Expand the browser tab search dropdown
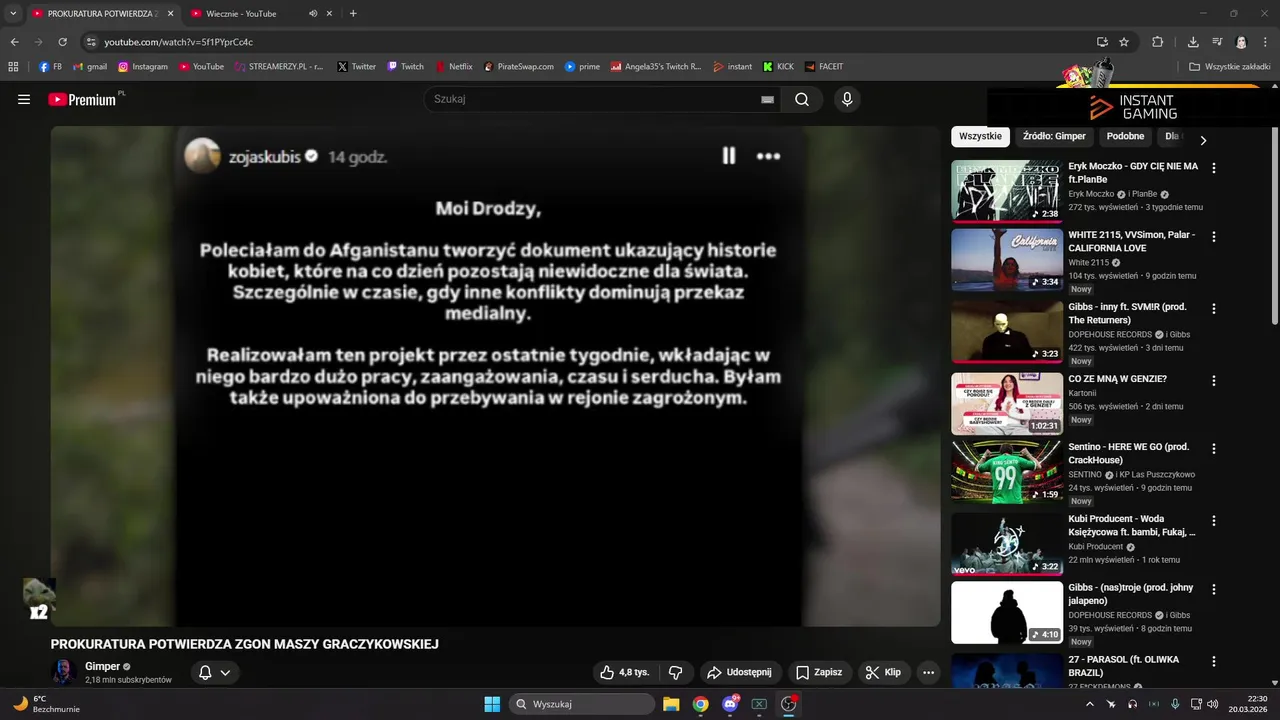Screen dimensions: 1280x720 (13, 14)
